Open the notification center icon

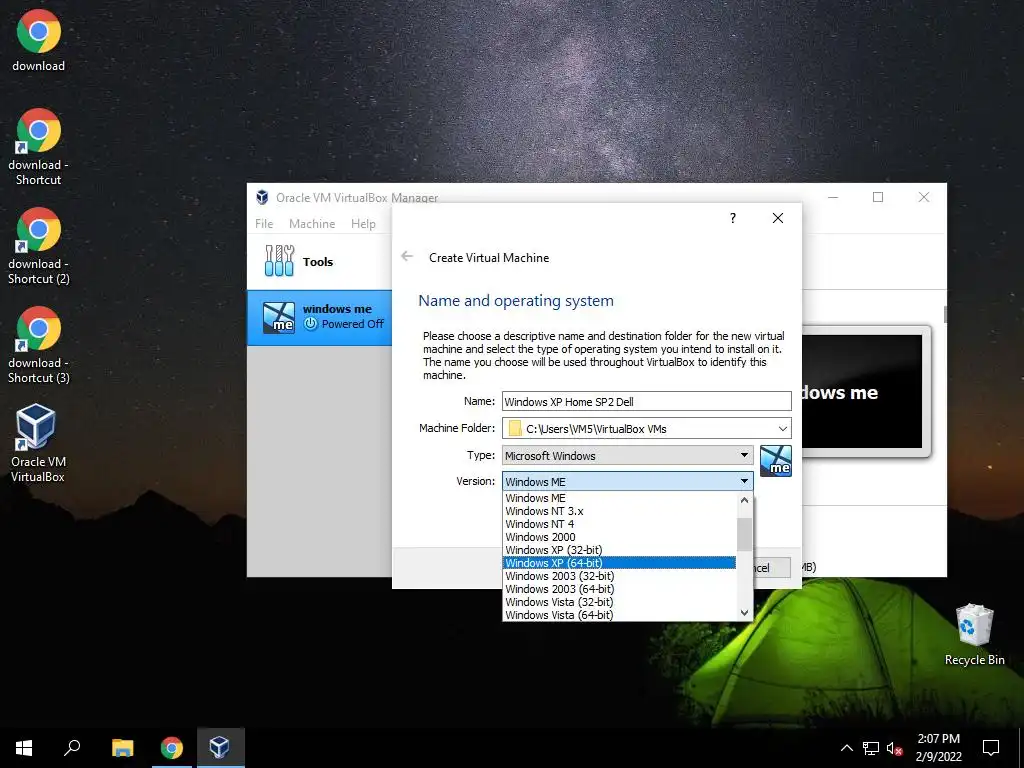(x=991, y=748)
